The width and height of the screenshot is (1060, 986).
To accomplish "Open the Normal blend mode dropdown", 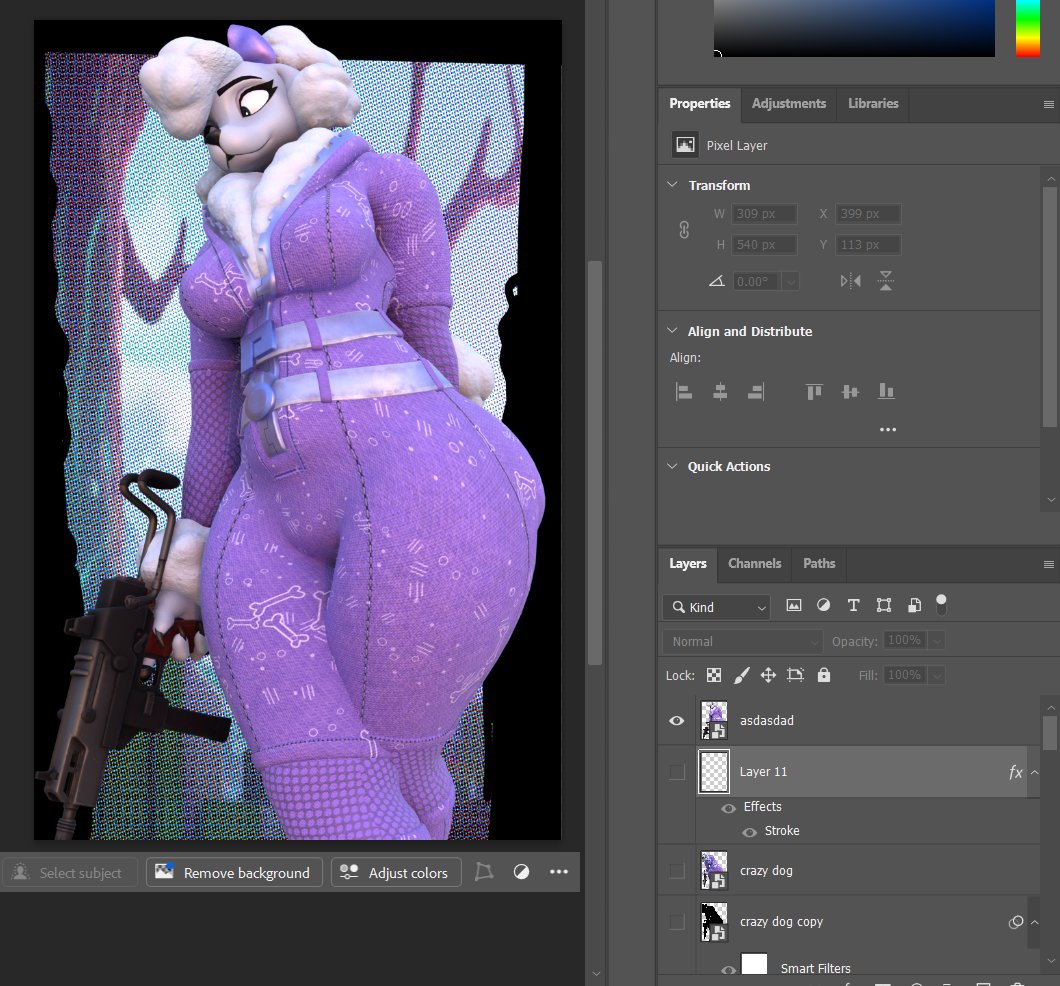I will pyautogui.click(x=742, y=641).
